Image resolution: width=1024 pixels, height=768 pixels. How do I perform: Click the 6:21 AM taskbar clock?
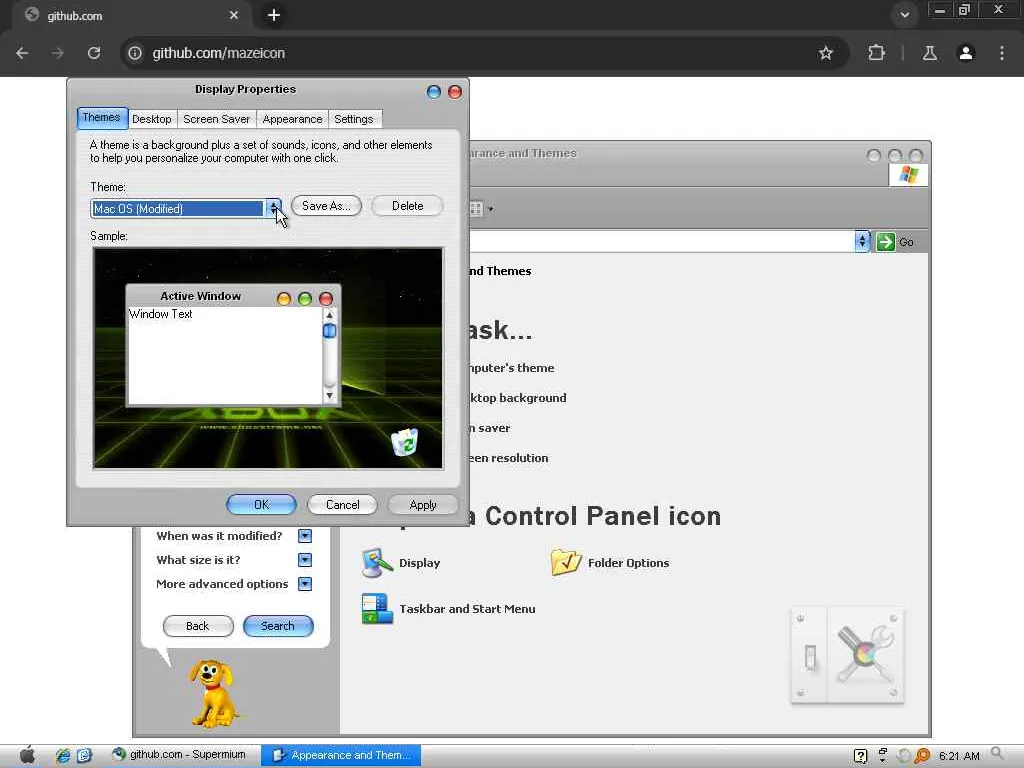pyautogui.click(x=959, y=756)
